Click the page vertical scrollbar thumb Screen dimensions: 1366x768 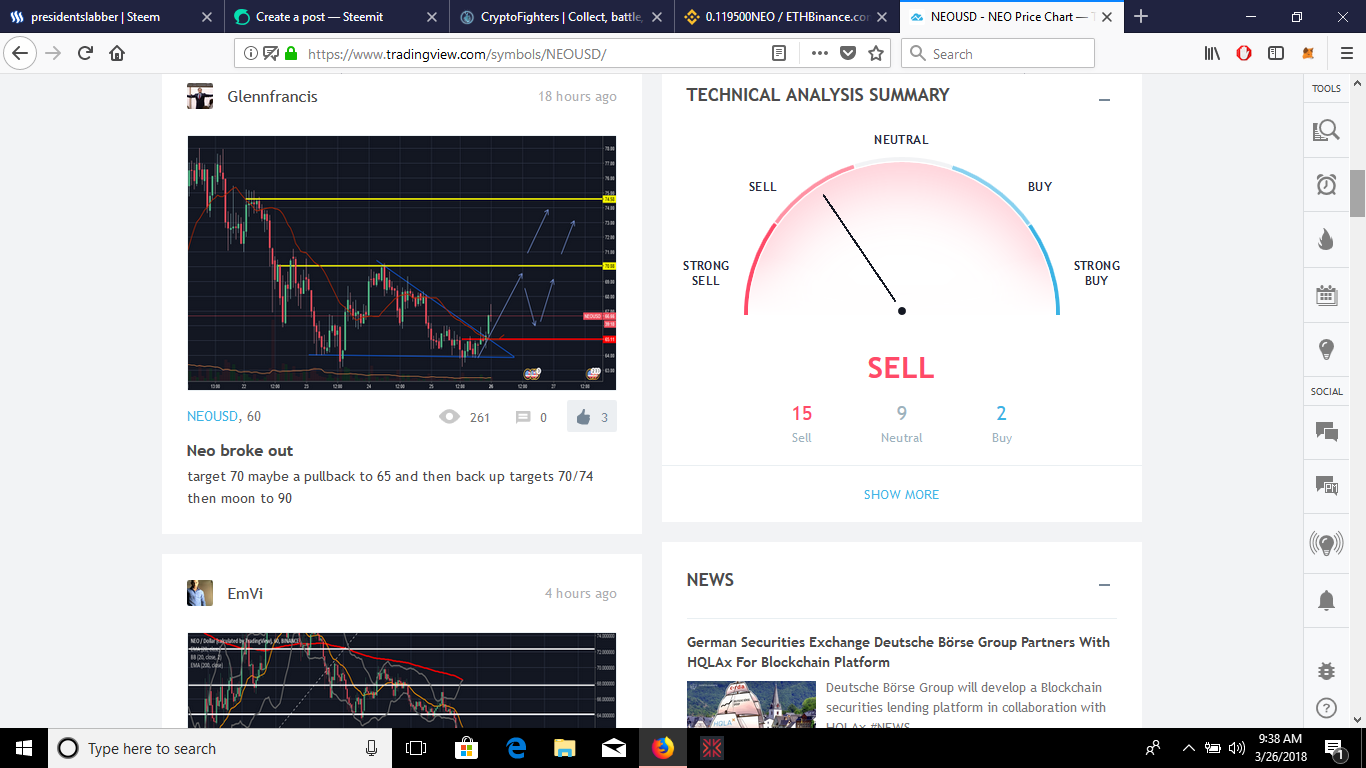coord(1357,194)
